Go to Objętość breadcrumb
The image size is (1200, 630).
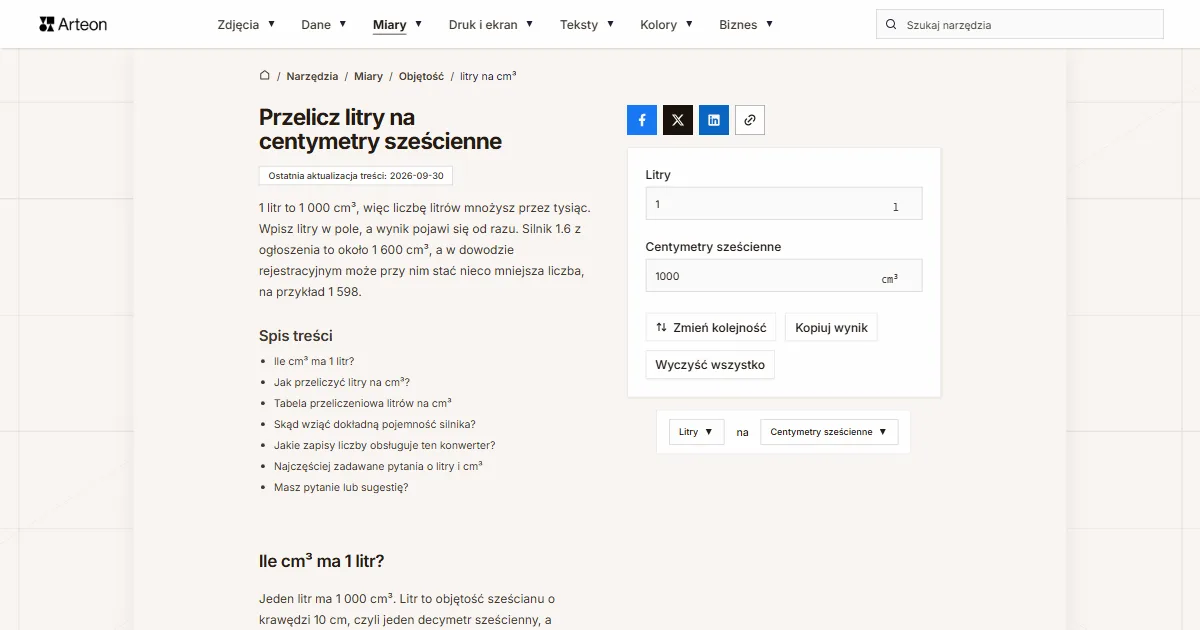tap(421, 76)
